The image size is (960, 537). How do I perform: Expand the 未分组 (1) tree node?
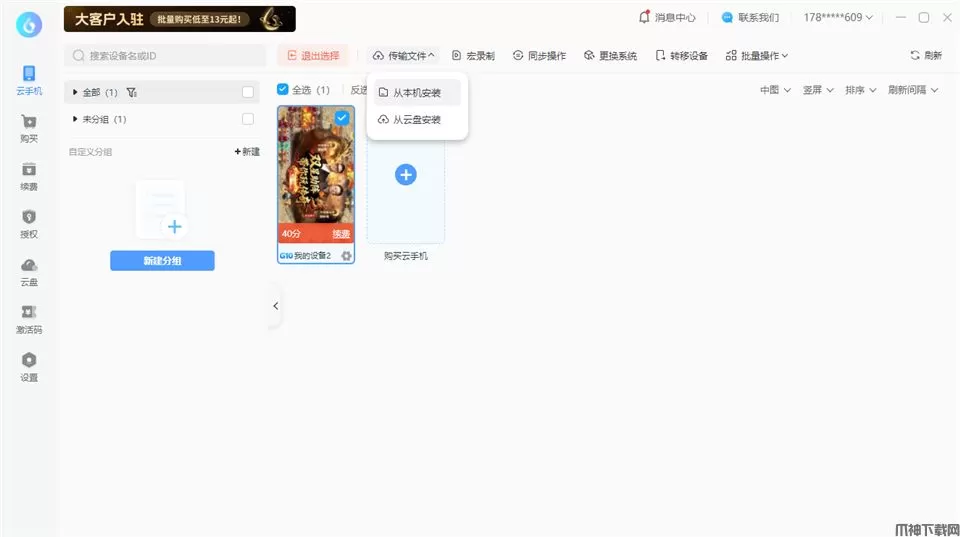[x=75, y=119]
